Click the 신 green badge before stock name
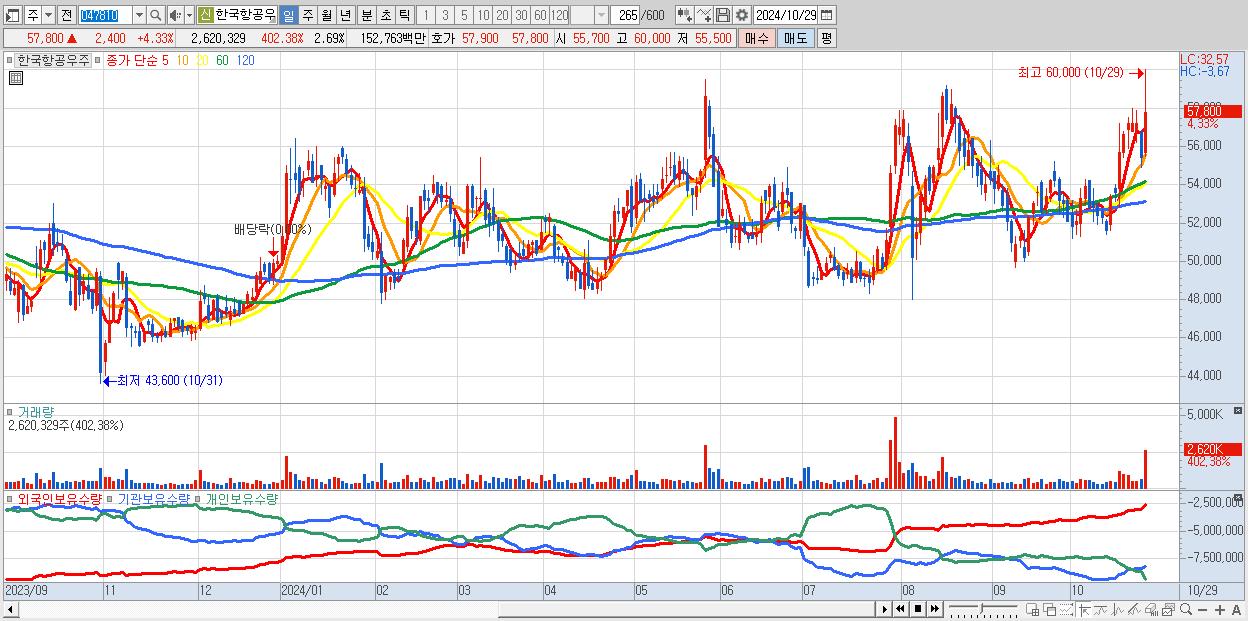The image size is (1248, 621). 205,15
